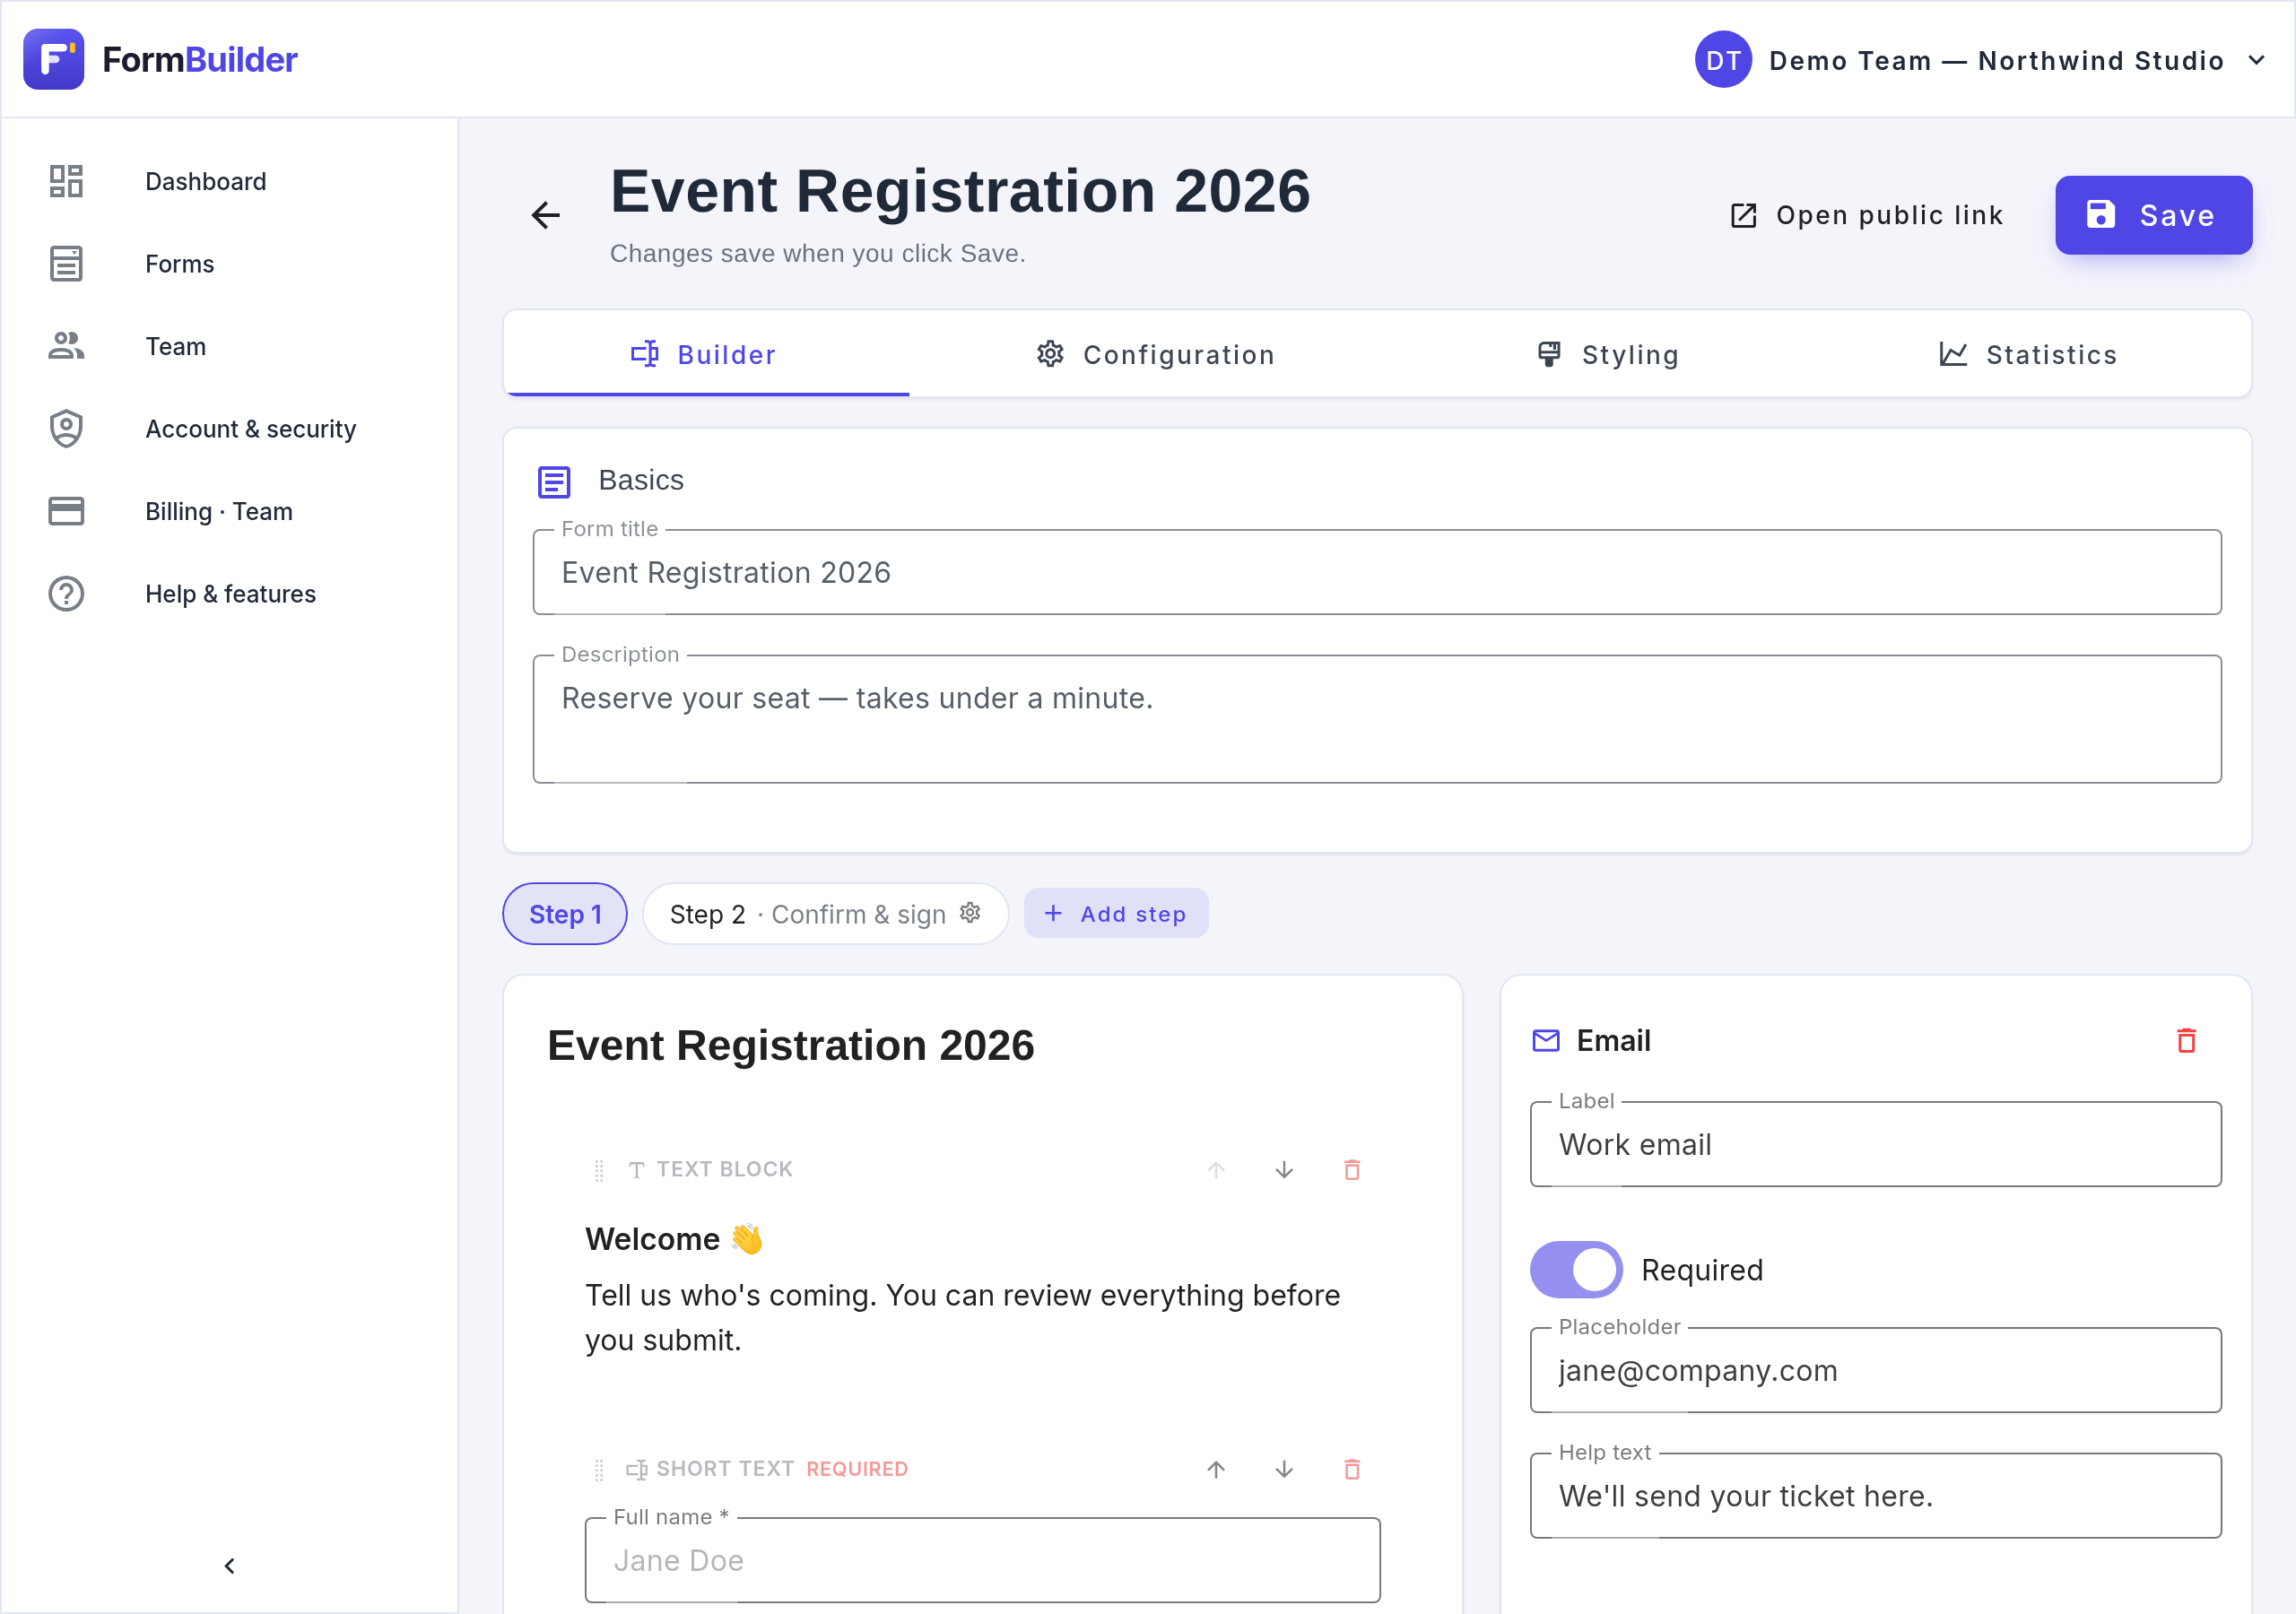The height and width of the screenshot is (1614, 2296).
Task: Go to Forms in the sidebar
Action: (229, 264)
